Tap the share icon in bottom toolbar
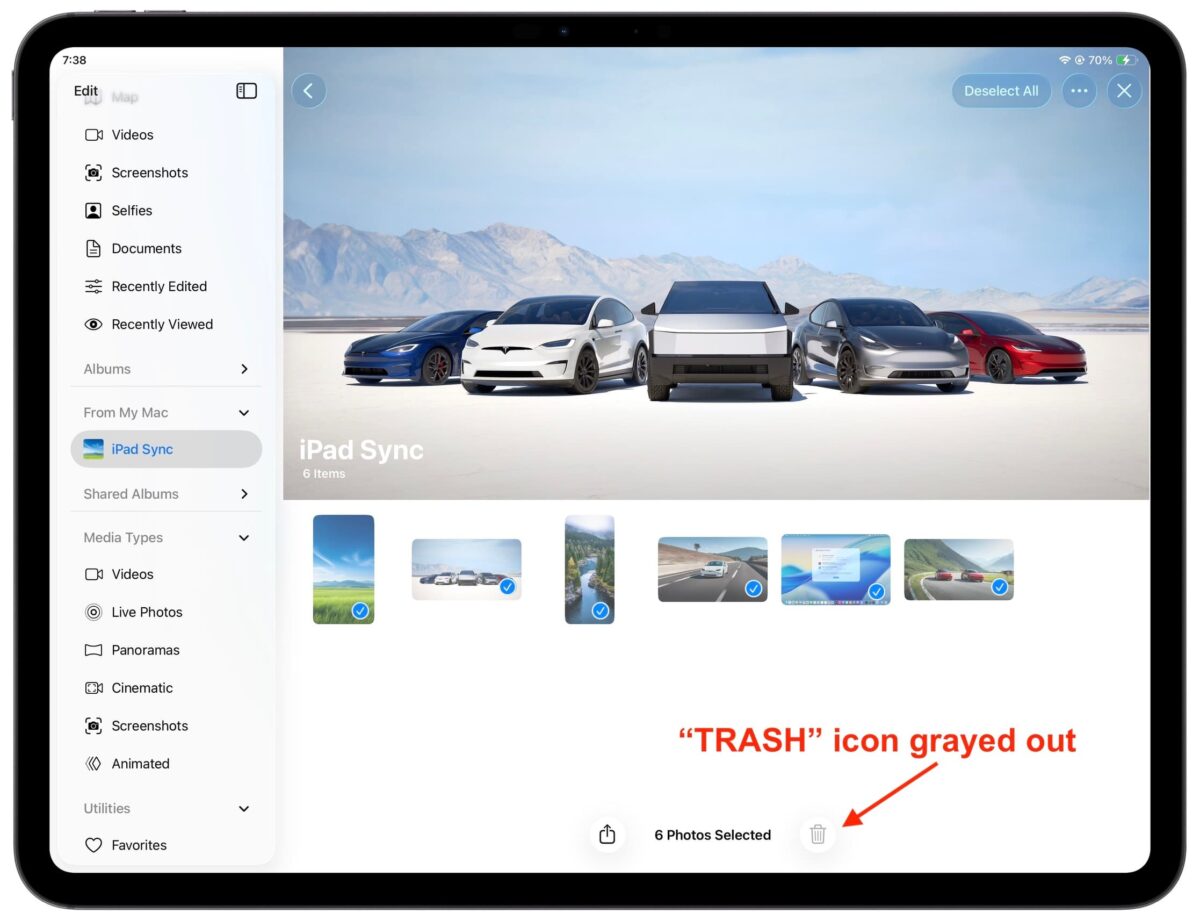The width and height of the screenshot is (1200, 920). [x=607, y=834]
